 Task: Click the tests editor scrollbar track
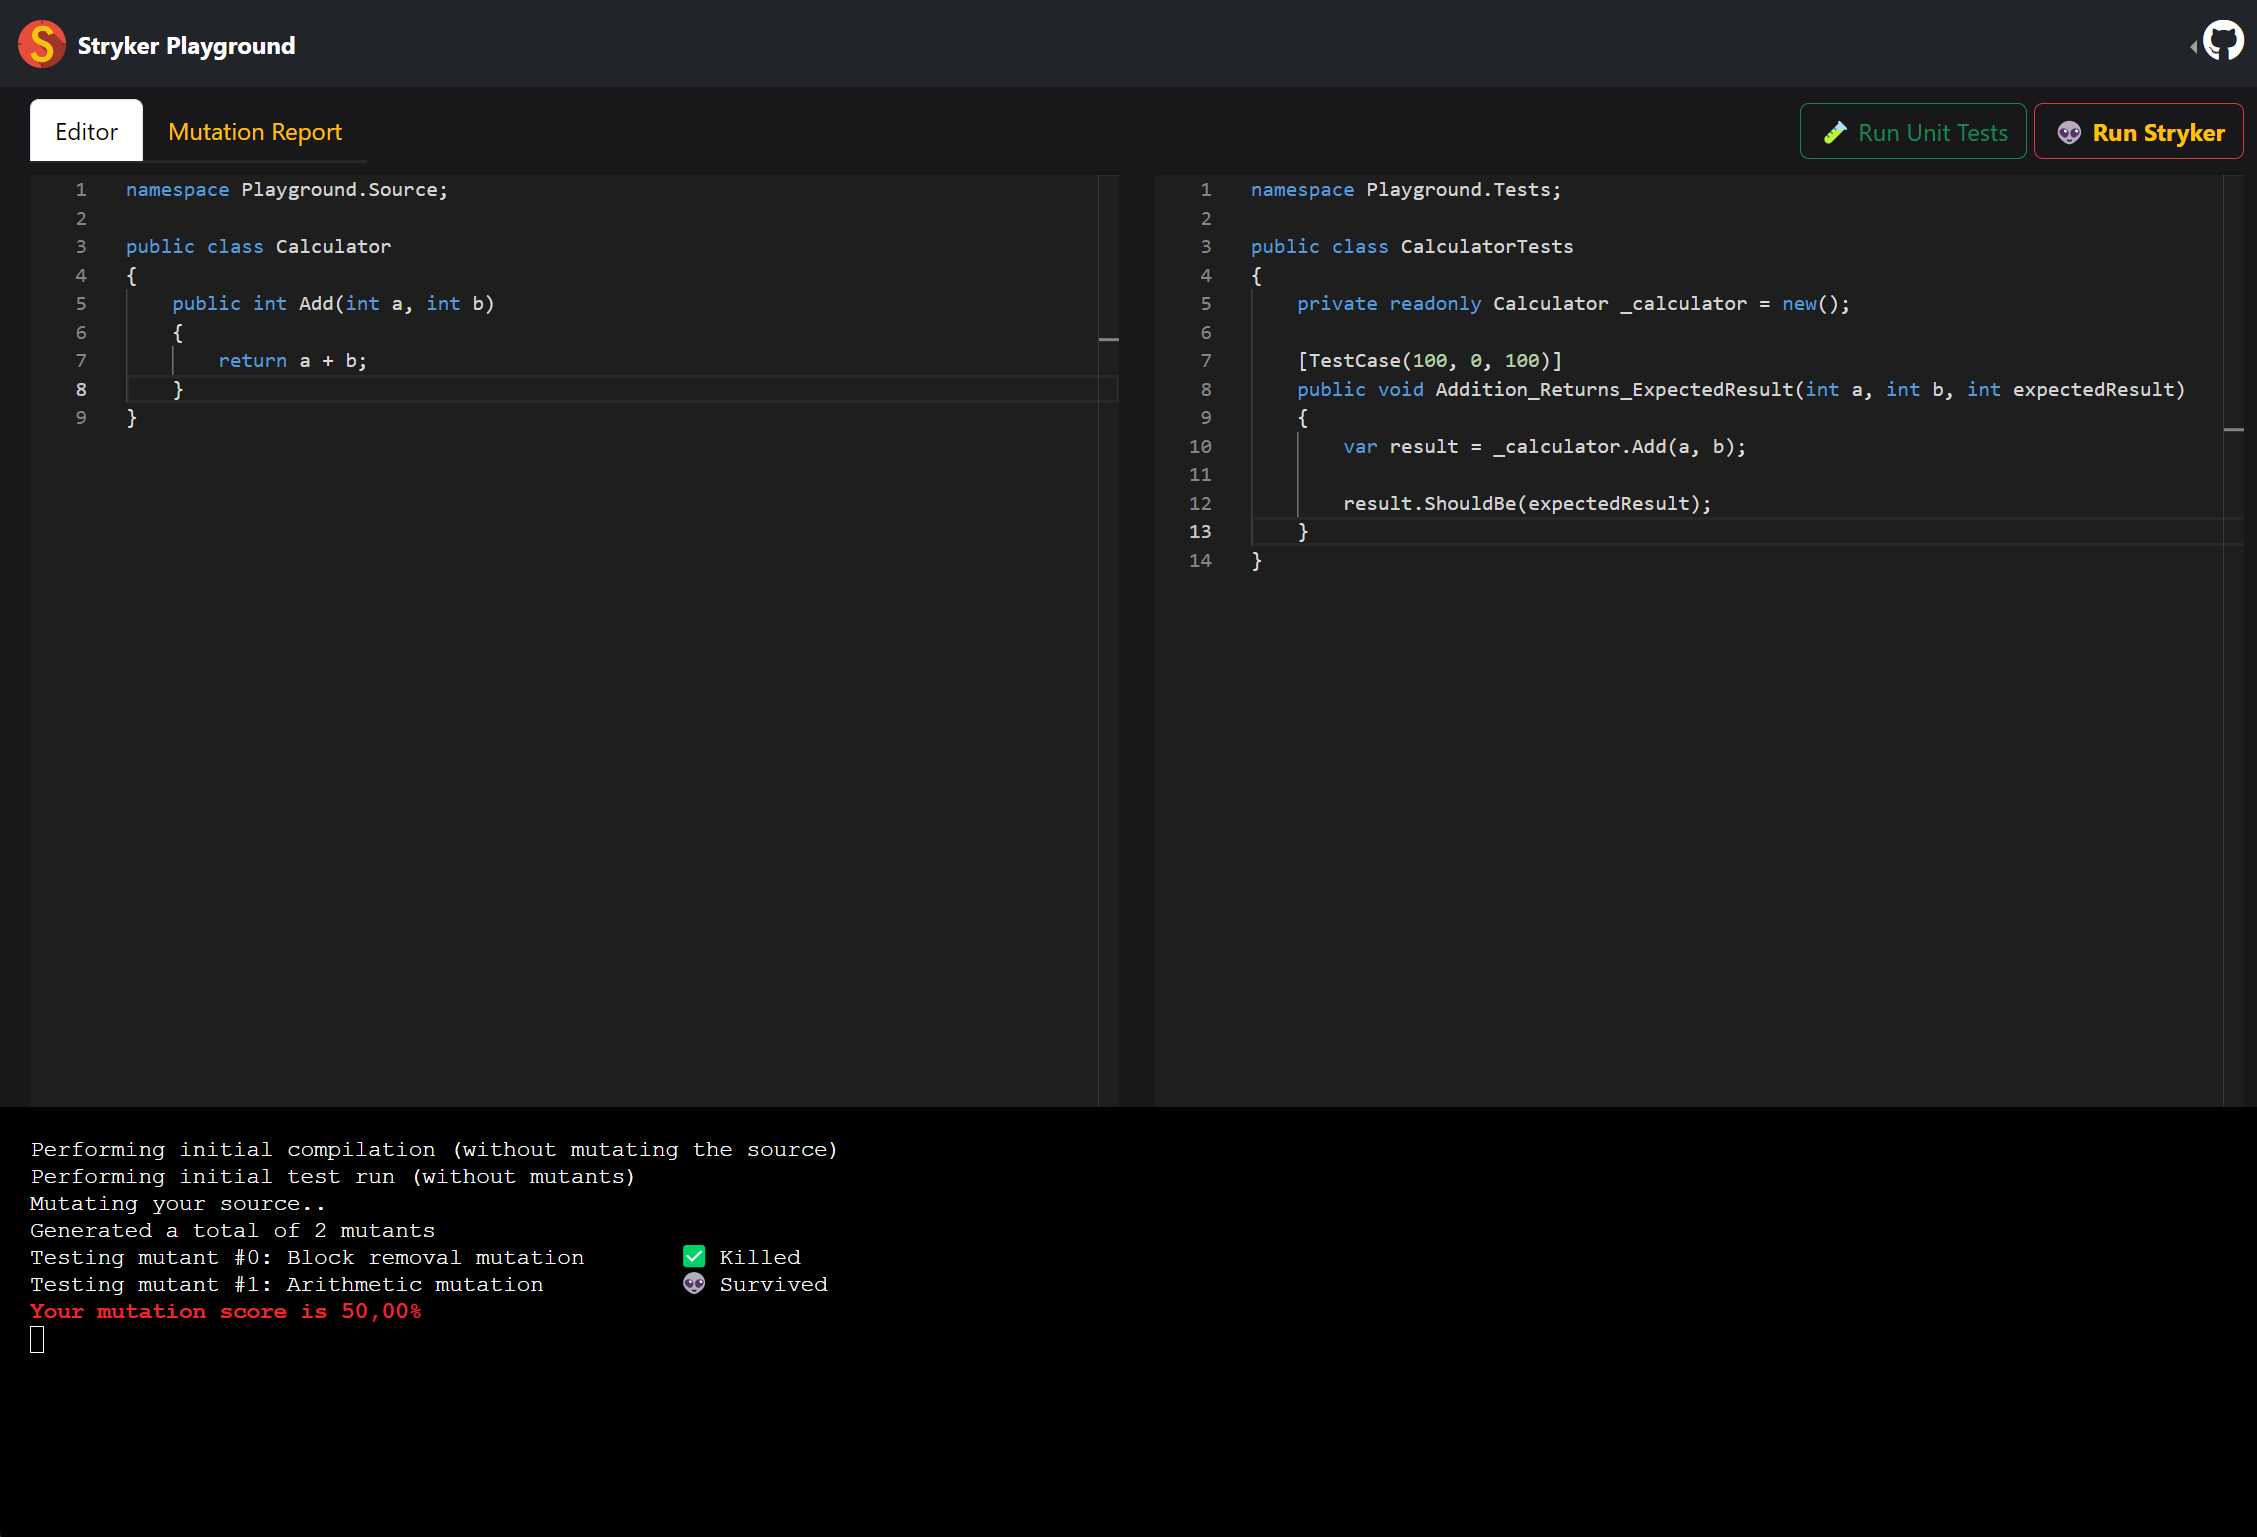2233,640
